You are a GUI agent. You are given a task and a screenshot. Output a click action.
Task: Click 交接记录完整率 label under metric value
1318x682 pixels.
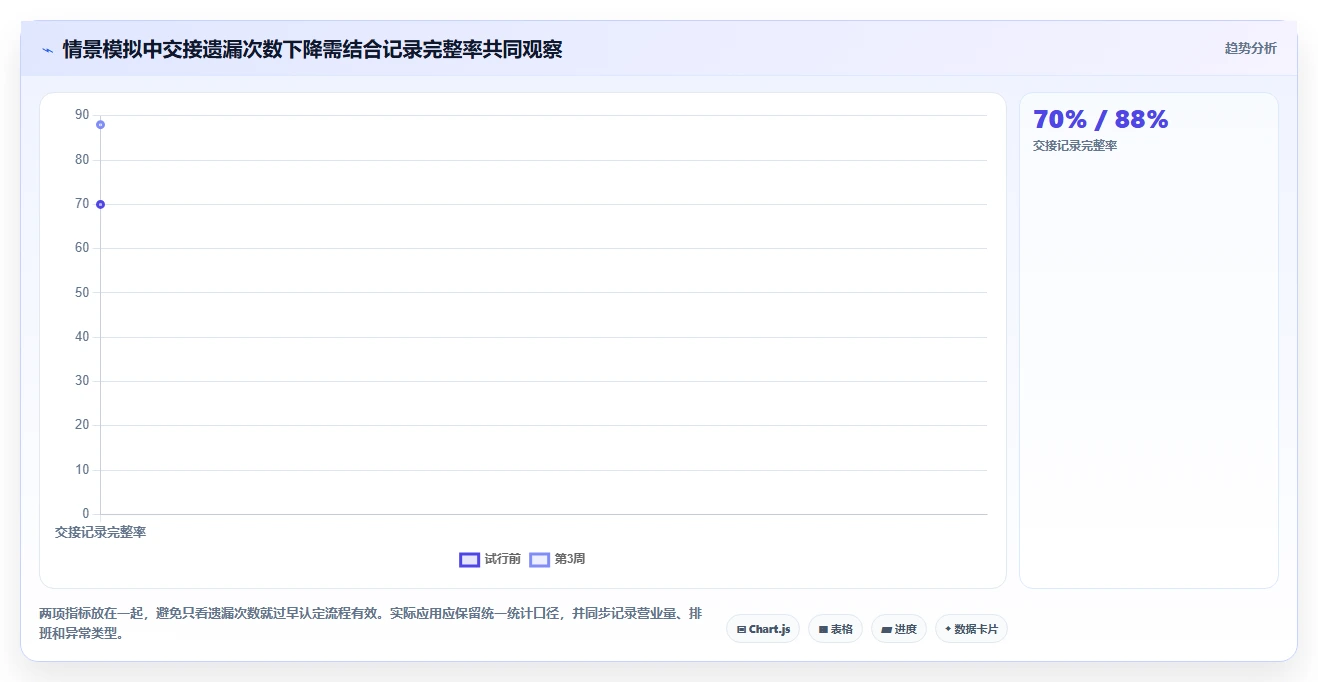pos(1075,146)
